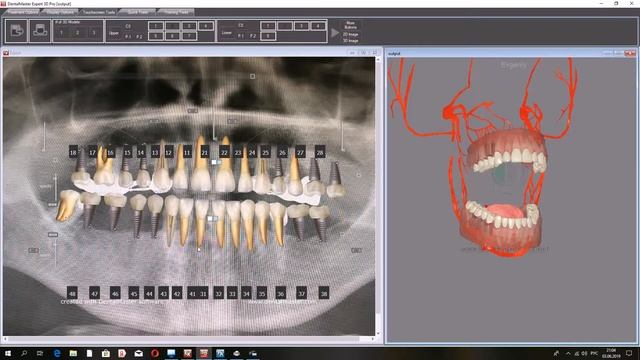Select tooth number 22 label
The width and height of the screenshot is (640, 360).
click(x=224, y=153)
